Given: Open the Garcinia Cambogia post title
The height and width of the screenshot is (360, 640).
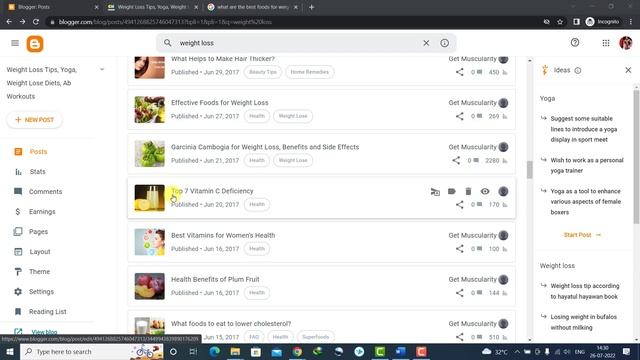Looking at the screenshot, I should point(265,147).
